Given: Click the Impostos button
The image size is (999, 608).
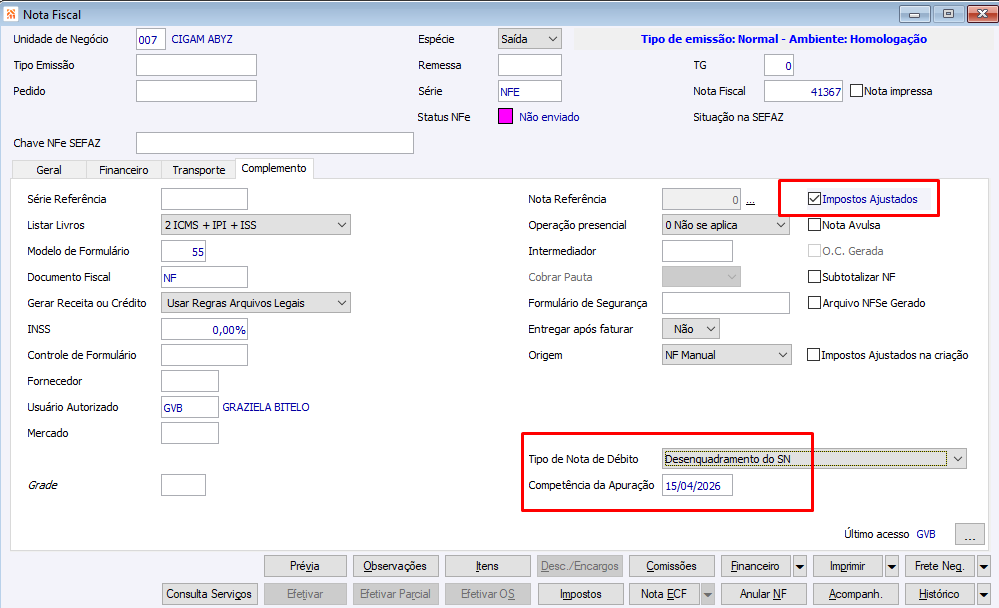Looking at the screenshot, I should click(580, 594).
